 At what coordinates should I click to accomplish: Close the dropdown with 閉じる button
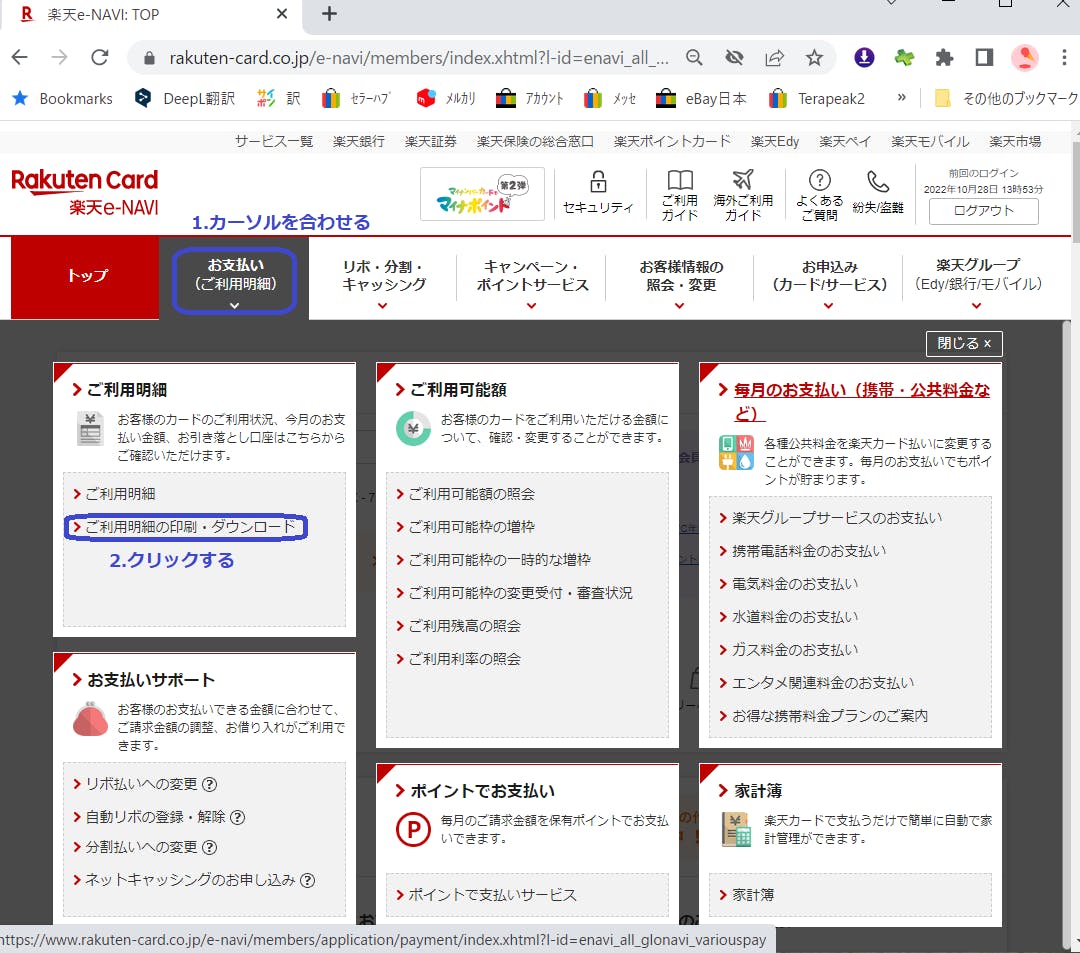pos(964,344)
